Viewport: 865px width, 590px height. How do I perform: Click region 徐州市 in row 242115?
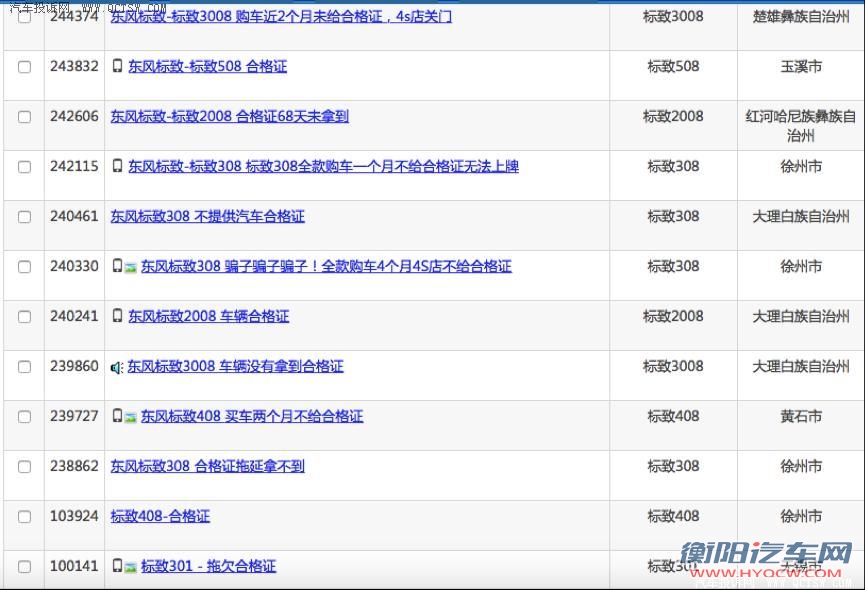[801, 167]
